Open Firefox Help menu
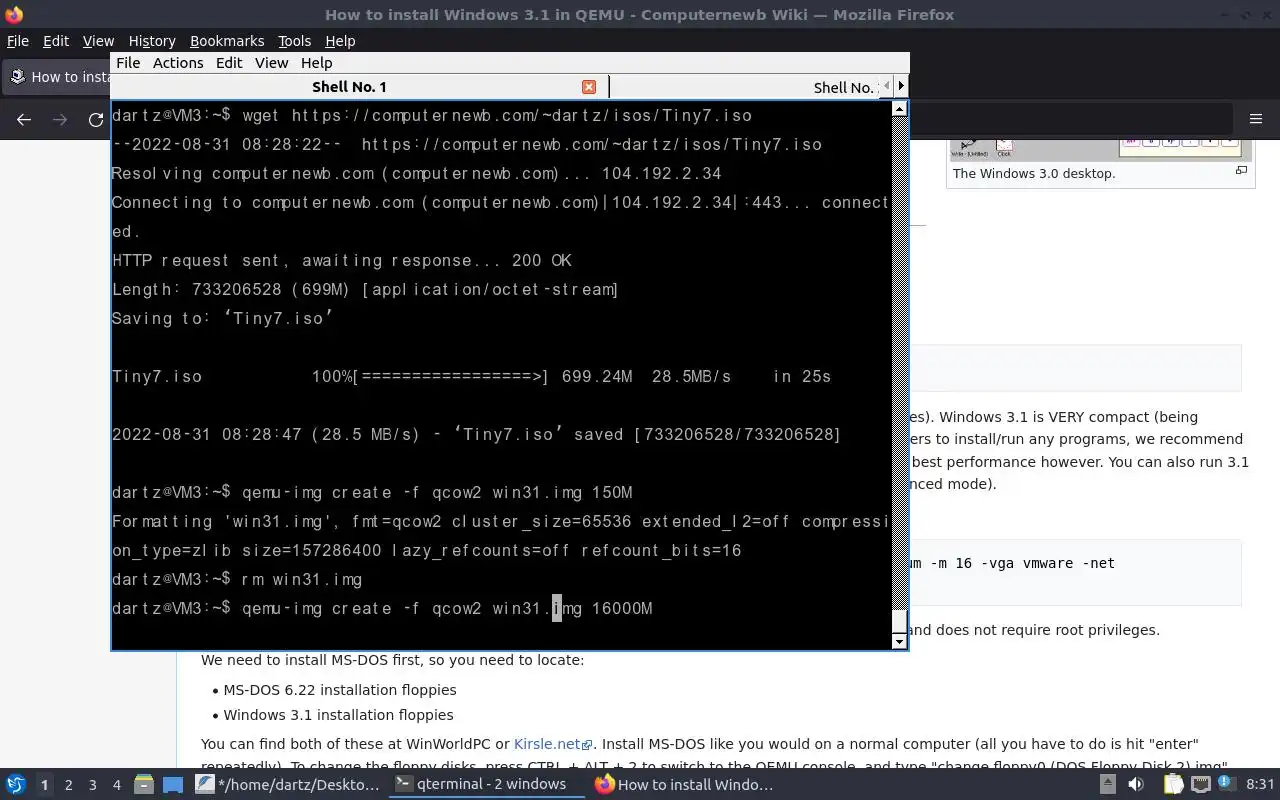The image size is (1280, 800). [340, 41]
